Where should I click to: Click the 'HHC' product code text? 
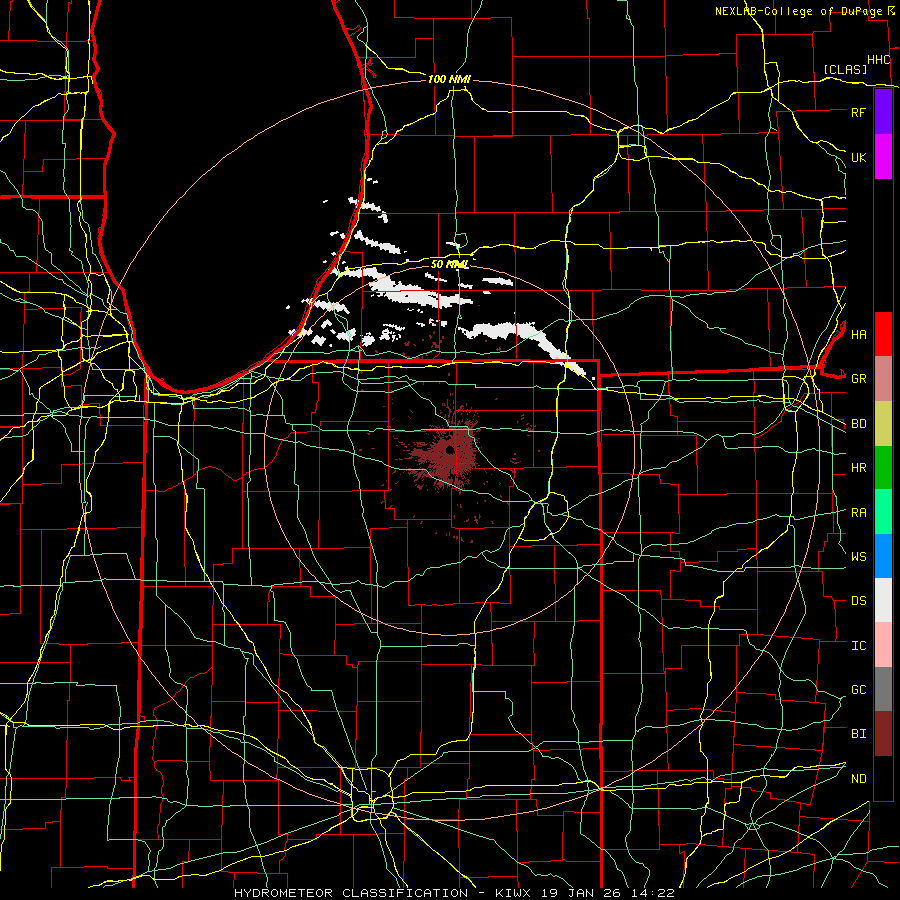(879, 60)
